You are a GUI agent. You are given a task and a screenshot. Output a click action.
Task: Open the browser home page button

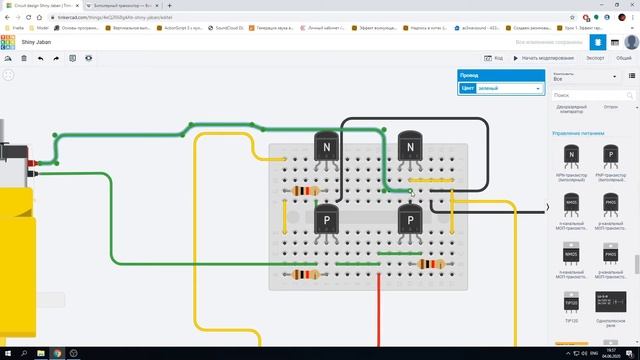click(x=39, y=18)
